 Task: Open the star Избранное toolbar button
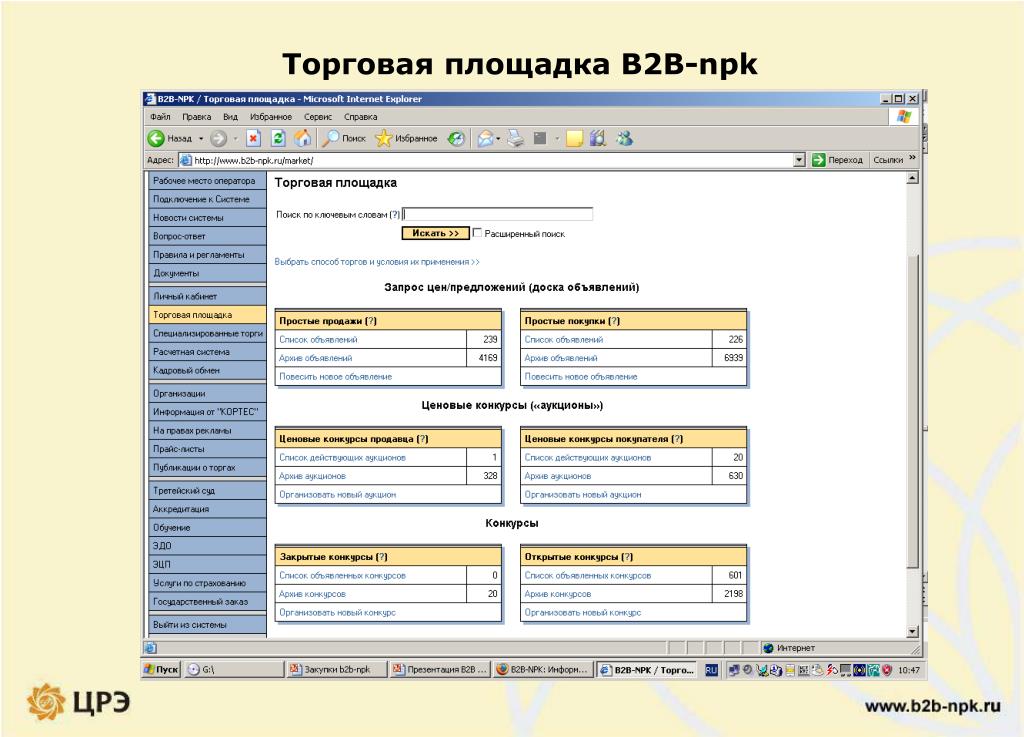coord(406,138)
